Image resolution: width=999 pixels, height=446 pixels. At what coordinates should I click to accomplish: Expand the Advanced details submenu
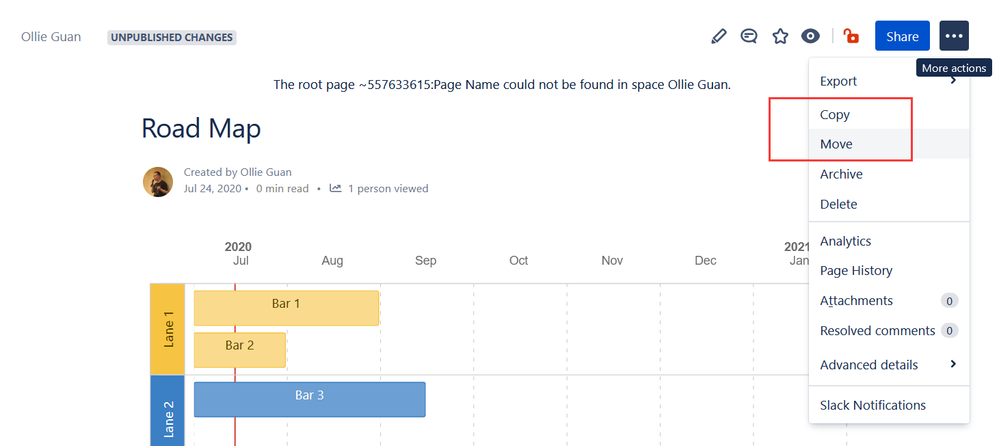(x=889, y=365)
